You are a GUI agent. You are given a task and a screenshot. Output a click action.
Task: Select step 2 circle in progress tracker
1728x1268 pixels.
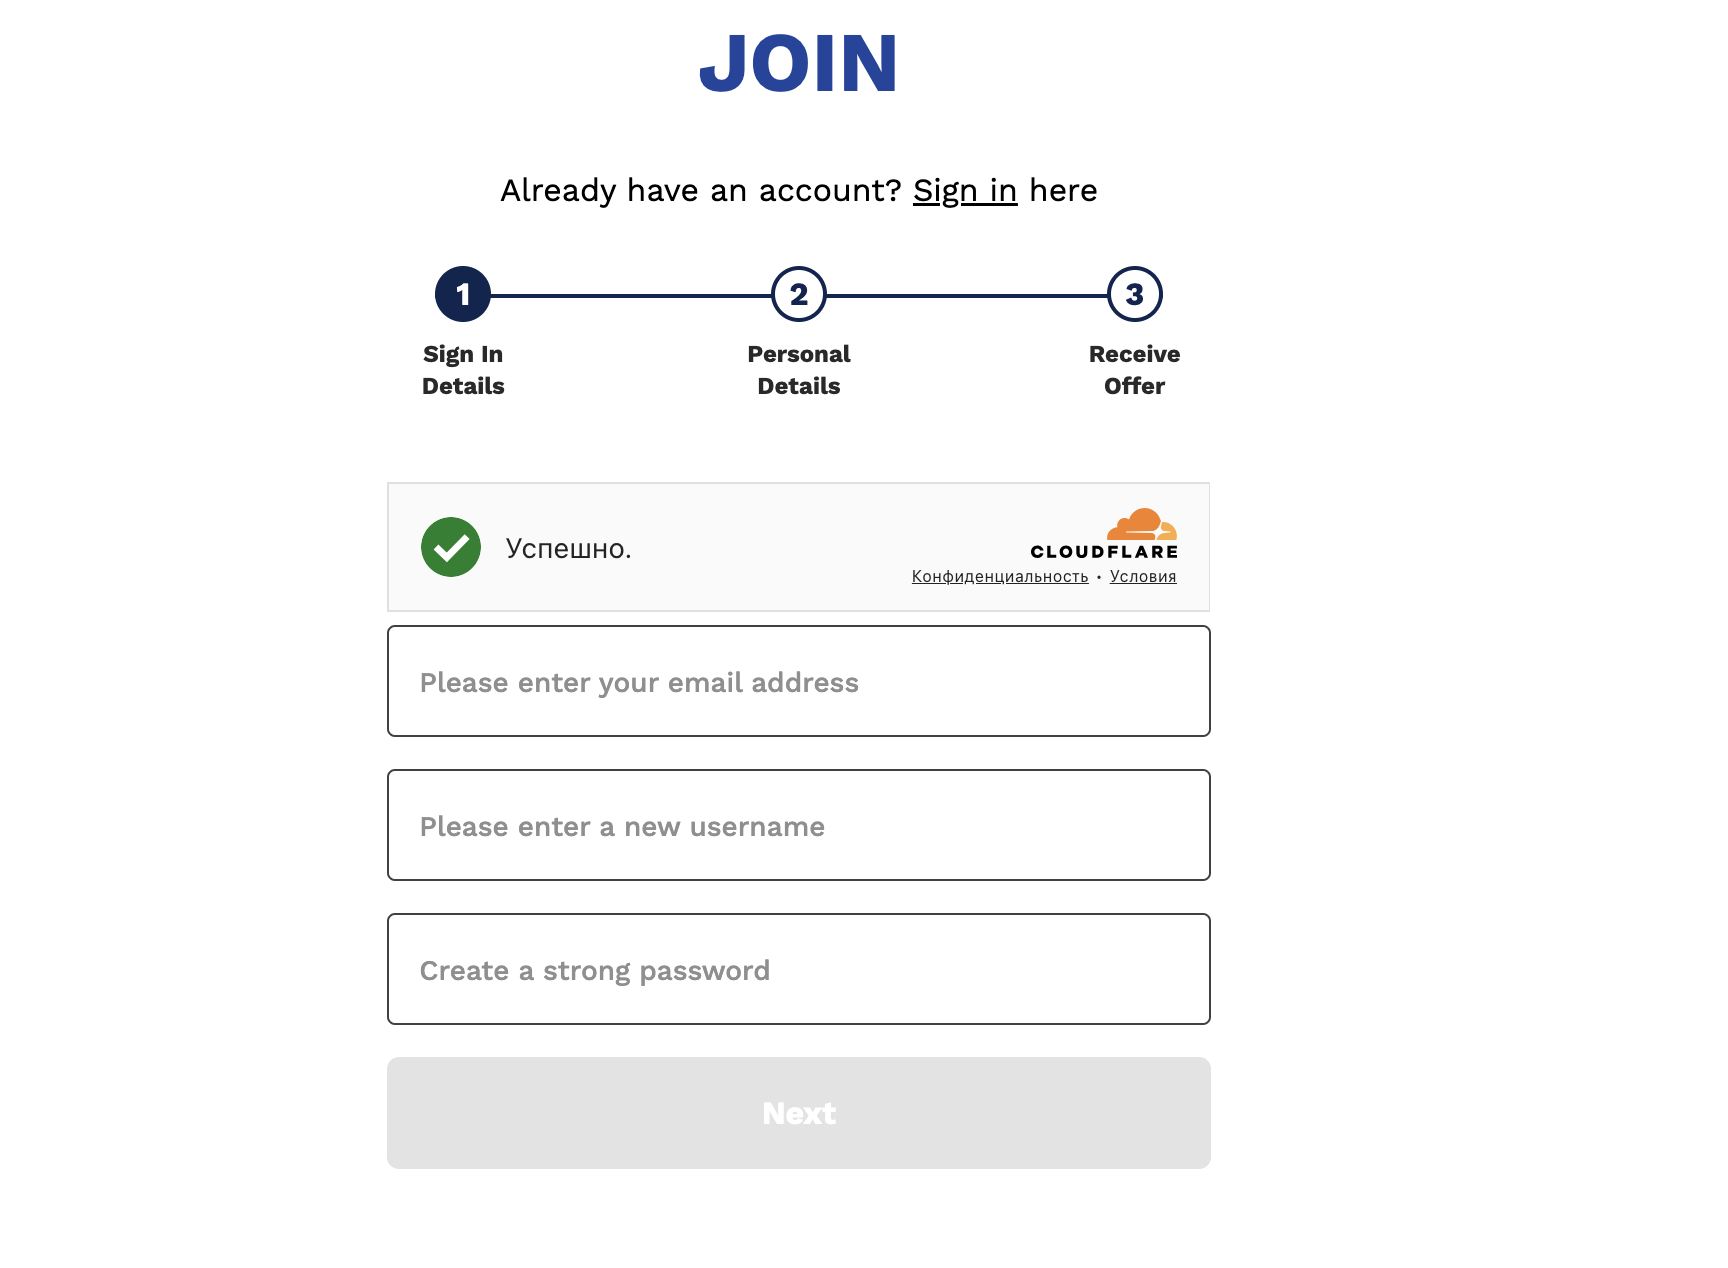point(799,294)
